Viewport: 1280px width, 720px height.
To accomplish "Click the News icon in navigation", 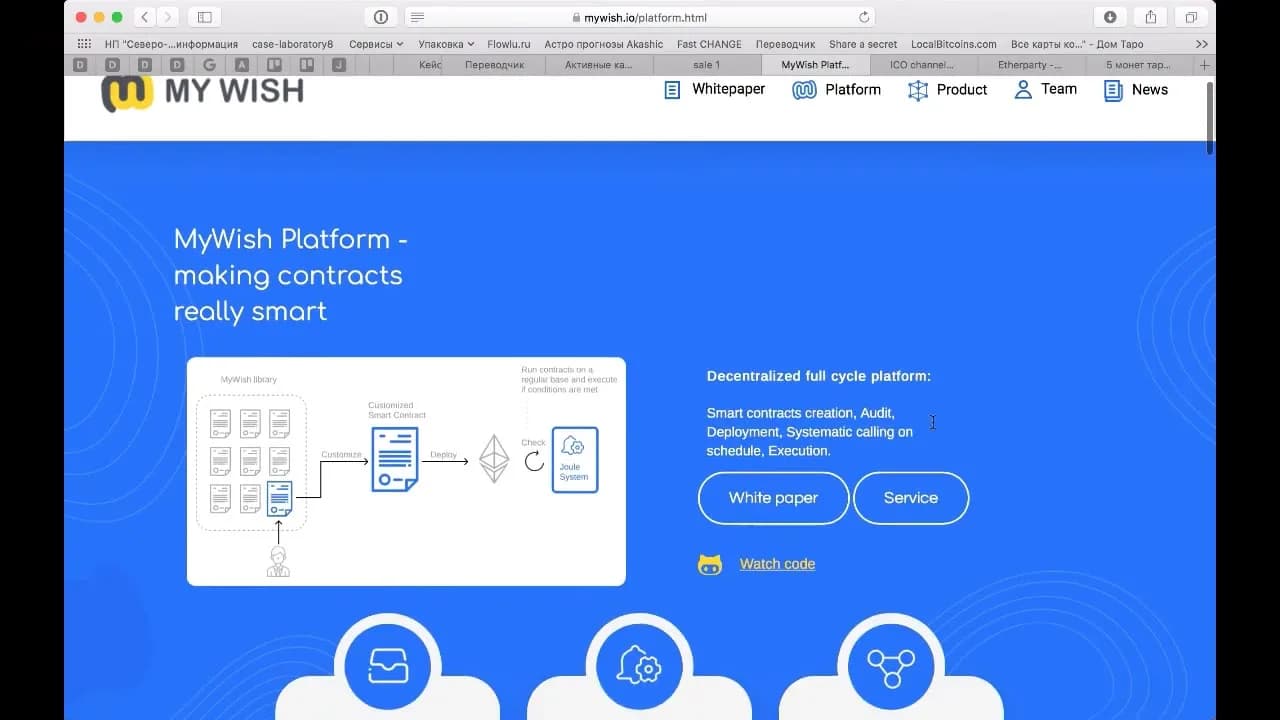I will tap(1113, 90).
